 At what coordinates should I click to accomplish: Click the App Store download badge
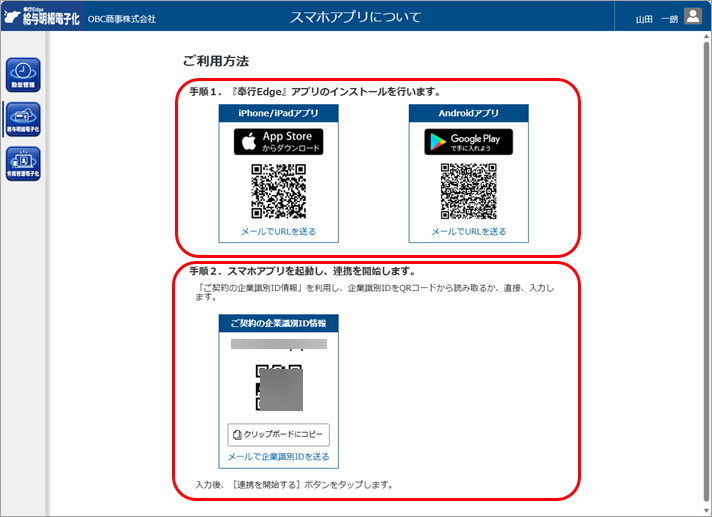pyautogui.click(x=278, y=142)
